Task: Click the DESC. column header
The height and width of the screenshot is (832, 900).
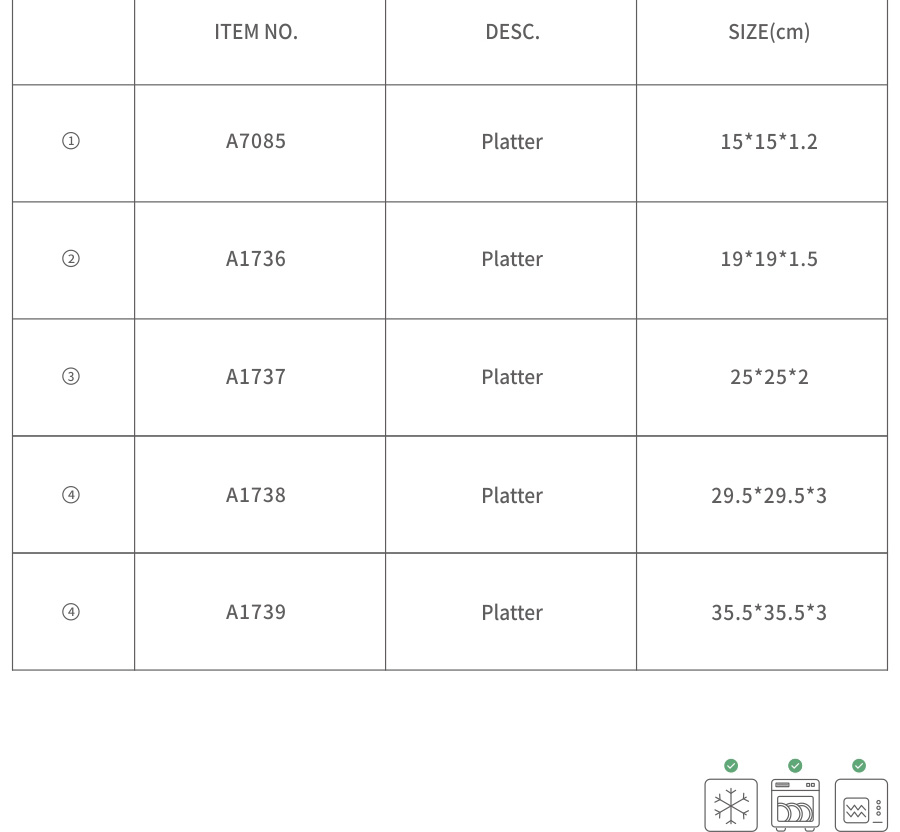Action: point(512,32)
